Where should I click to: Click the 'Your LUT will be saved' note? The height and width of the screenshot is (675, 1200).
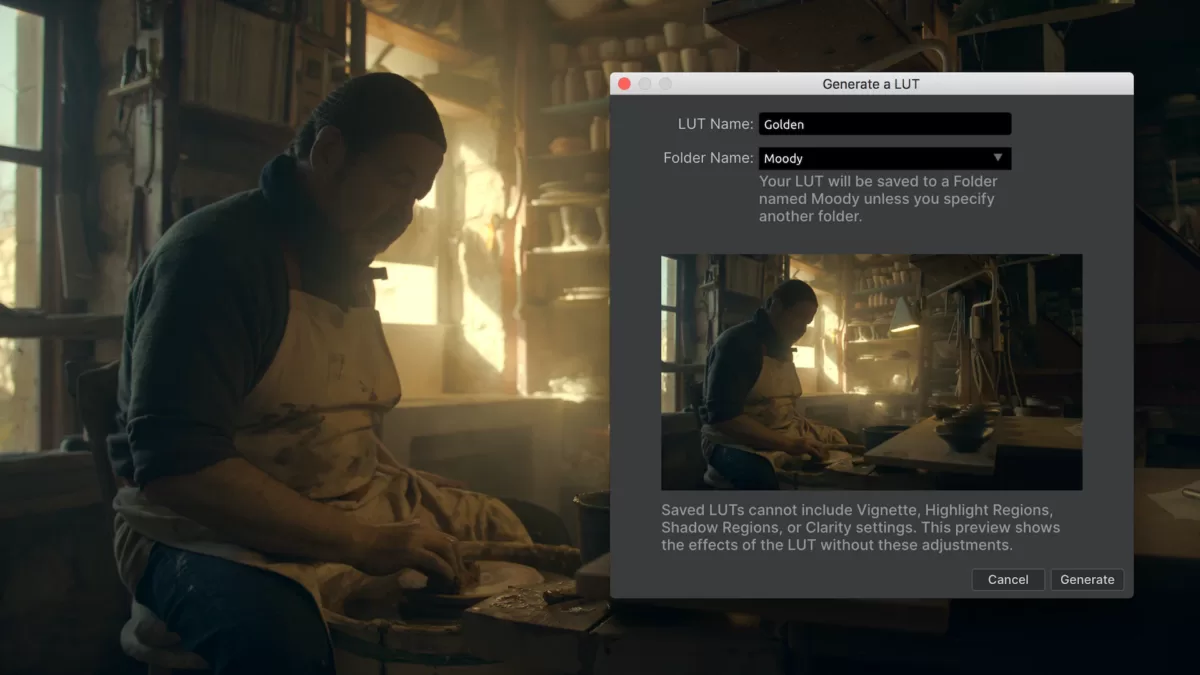878,199
